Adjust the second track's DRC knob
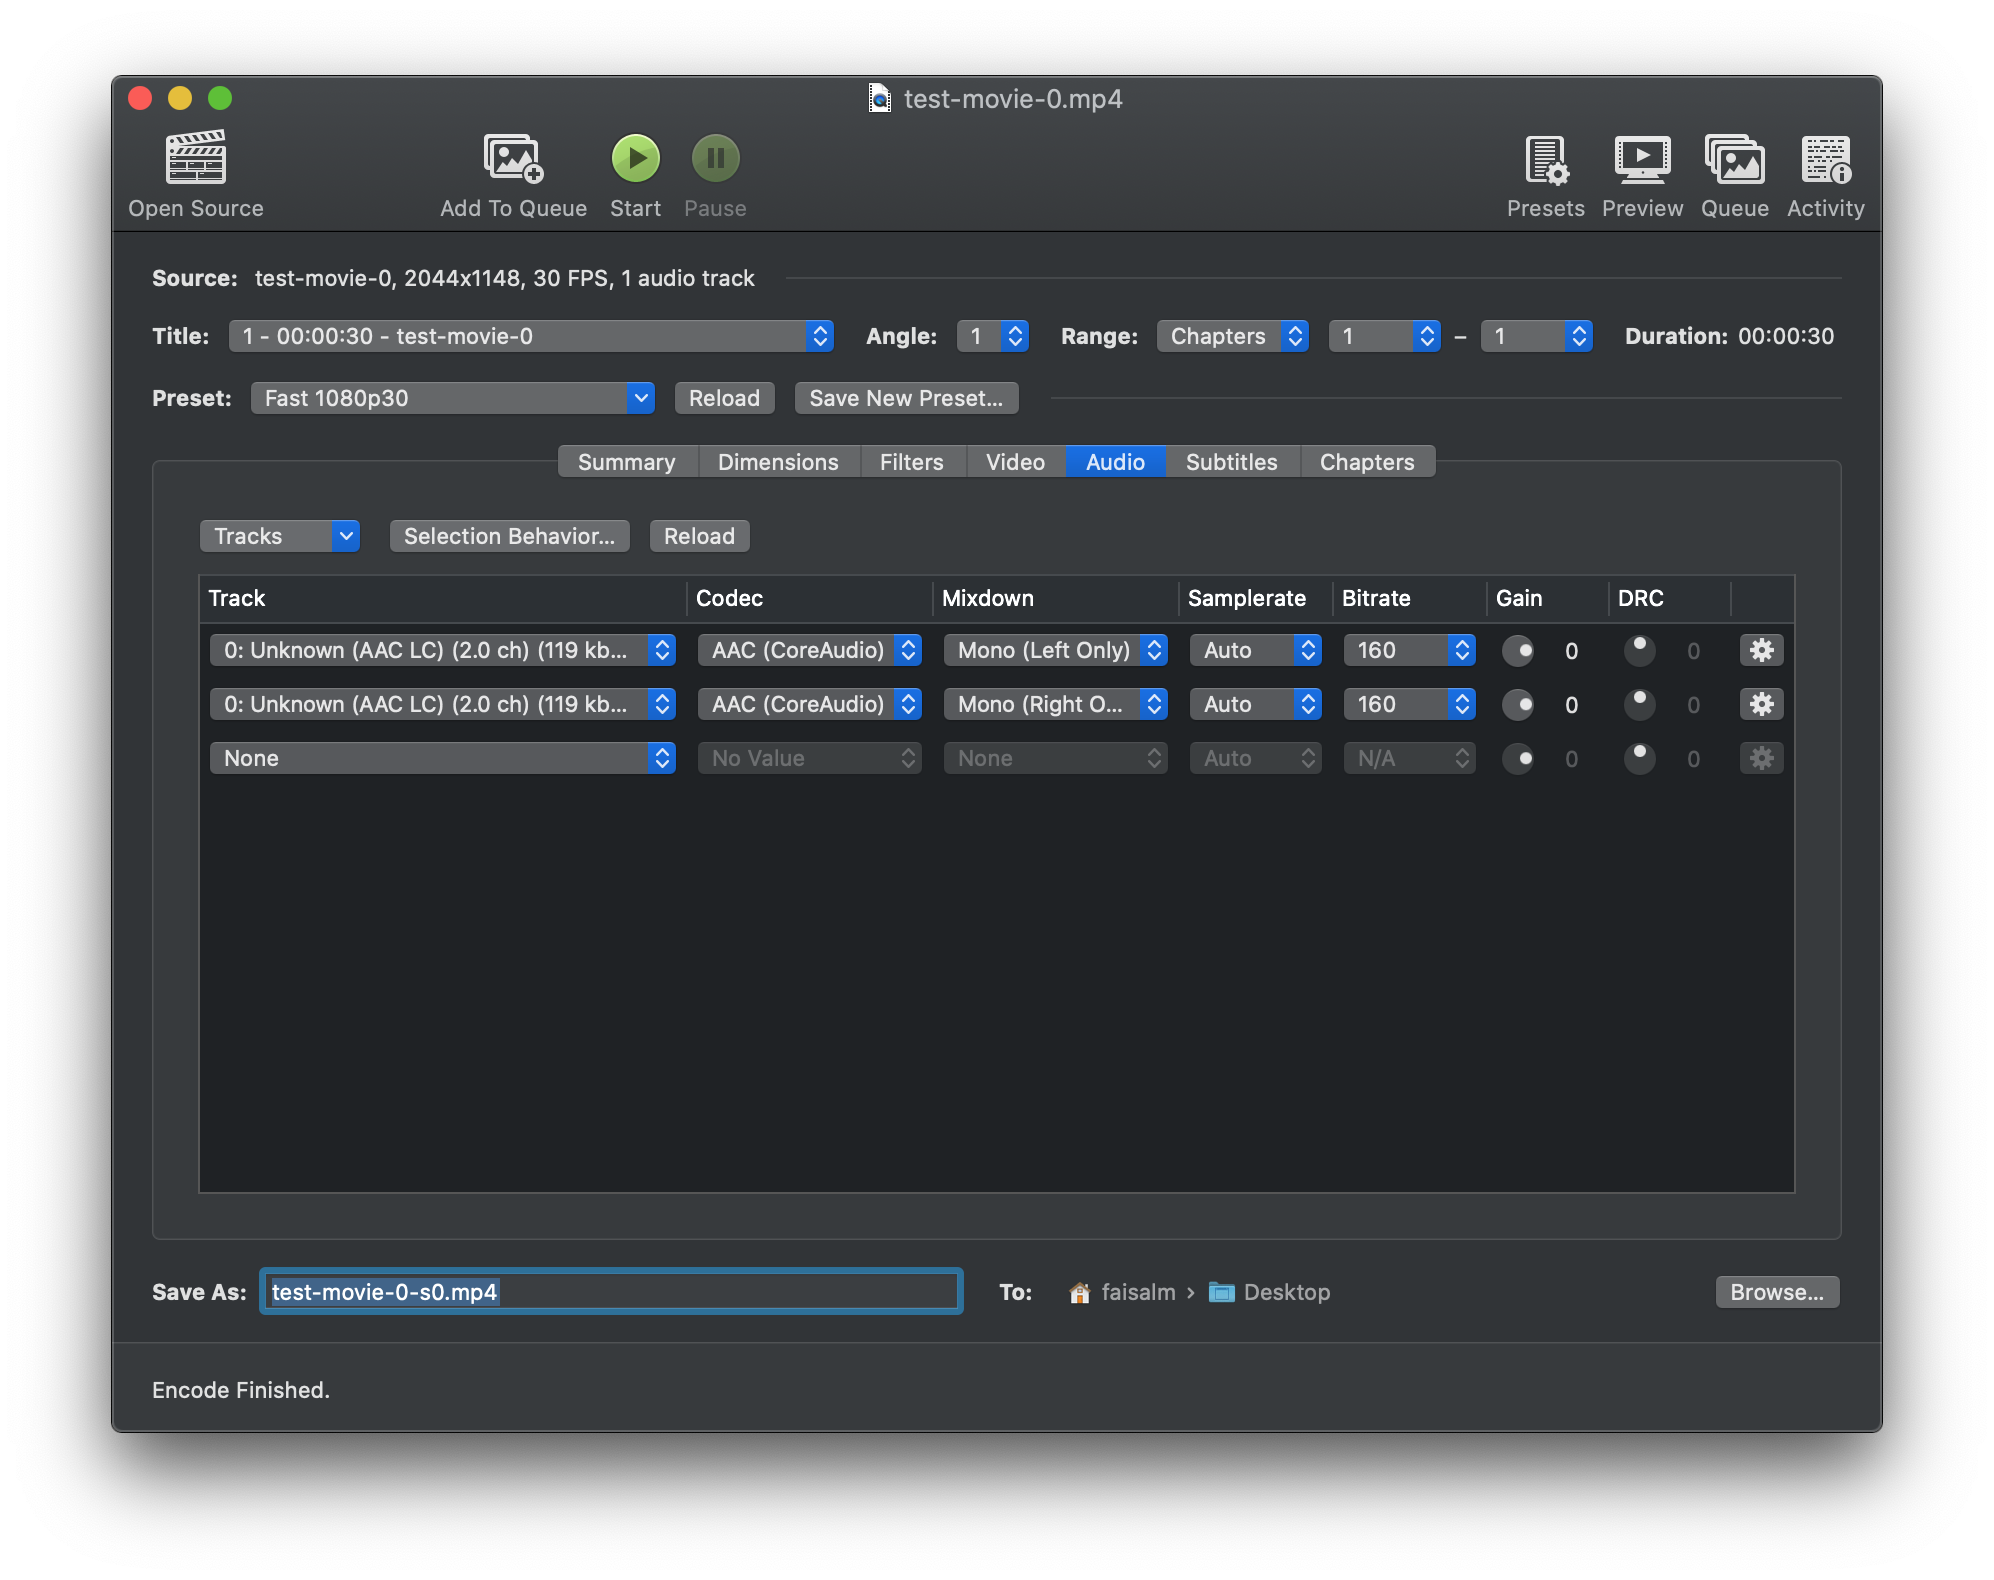The image size is (1994, 1580). [1639, 704]
